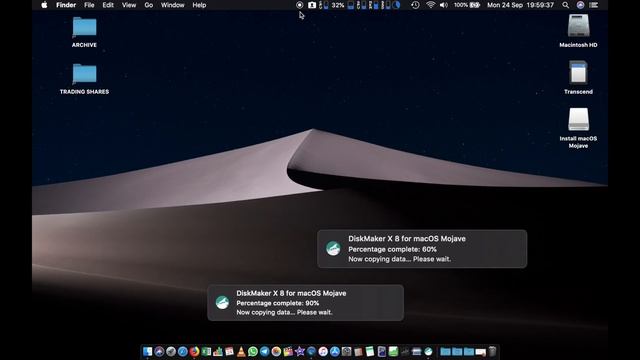Open the Go menu

149,5
